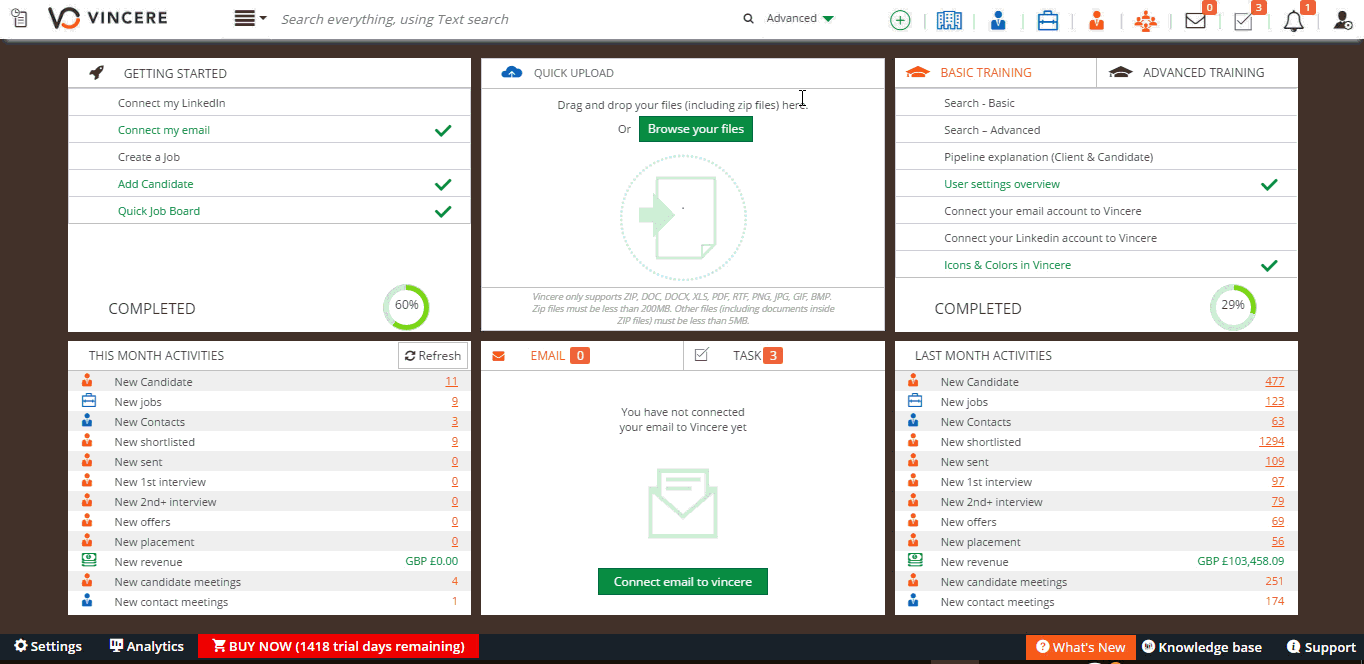Image resolution: width=1364 pixels, height=664 pixels.
Task: Click Connect my LinkedIn
Action: [171, 103]
